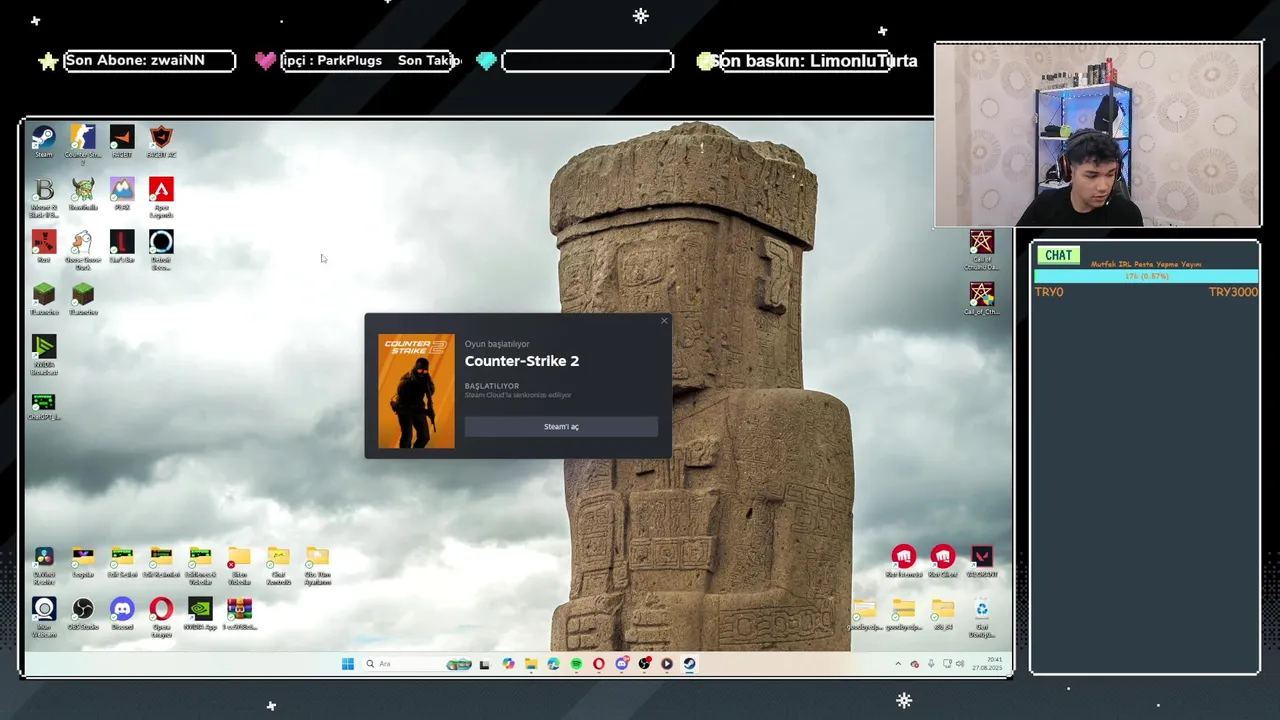Image resolution: width=1280 pixels, height=720 pixels.
Task: Open the taskbar clock and date
Action: point(987,664)
